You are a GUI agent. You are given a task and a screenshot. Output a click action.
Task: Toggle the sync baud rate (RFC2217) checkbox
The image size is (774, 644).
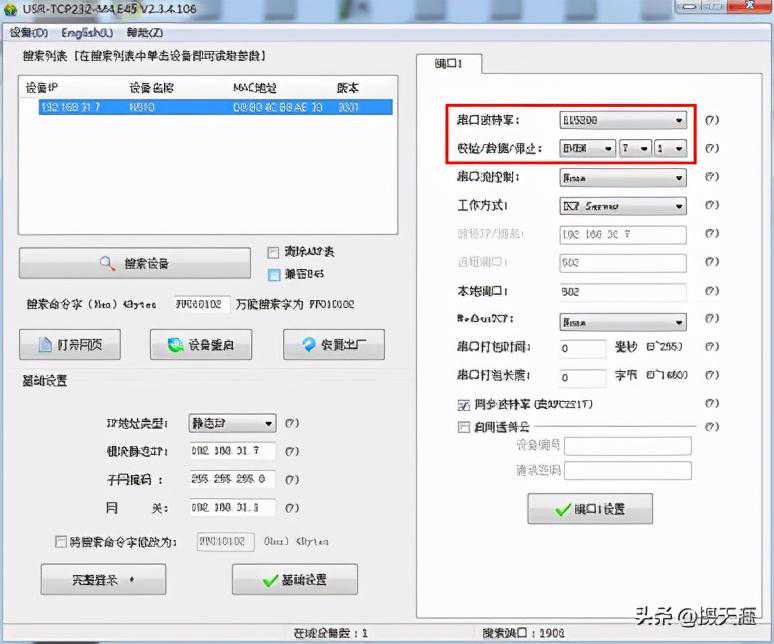463,406
